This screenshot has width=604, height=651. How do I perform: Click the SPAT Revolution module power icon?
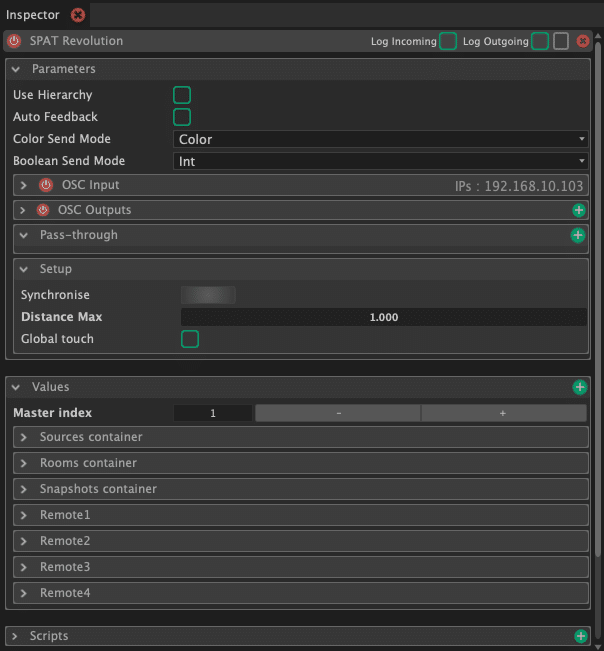14,42
